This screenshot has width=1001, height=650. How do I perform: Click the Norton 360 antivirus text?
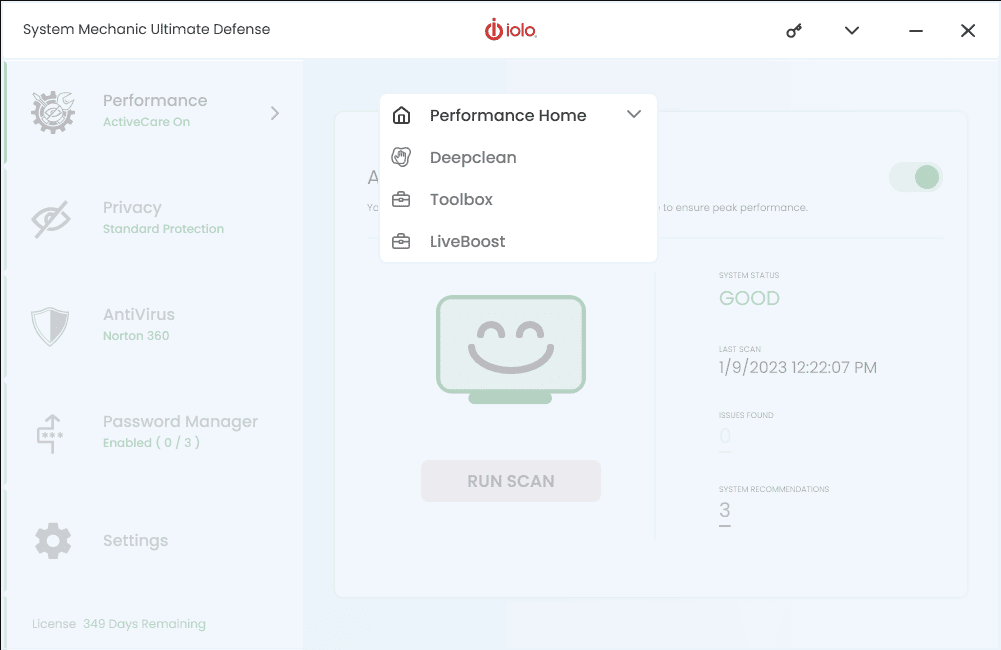136,336
